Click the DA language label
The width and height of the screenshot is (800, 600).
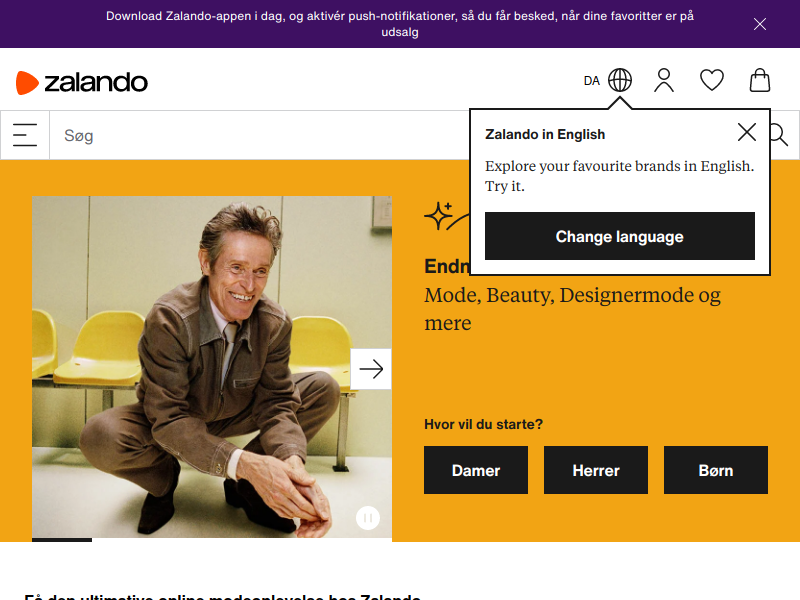pos(592,81)
